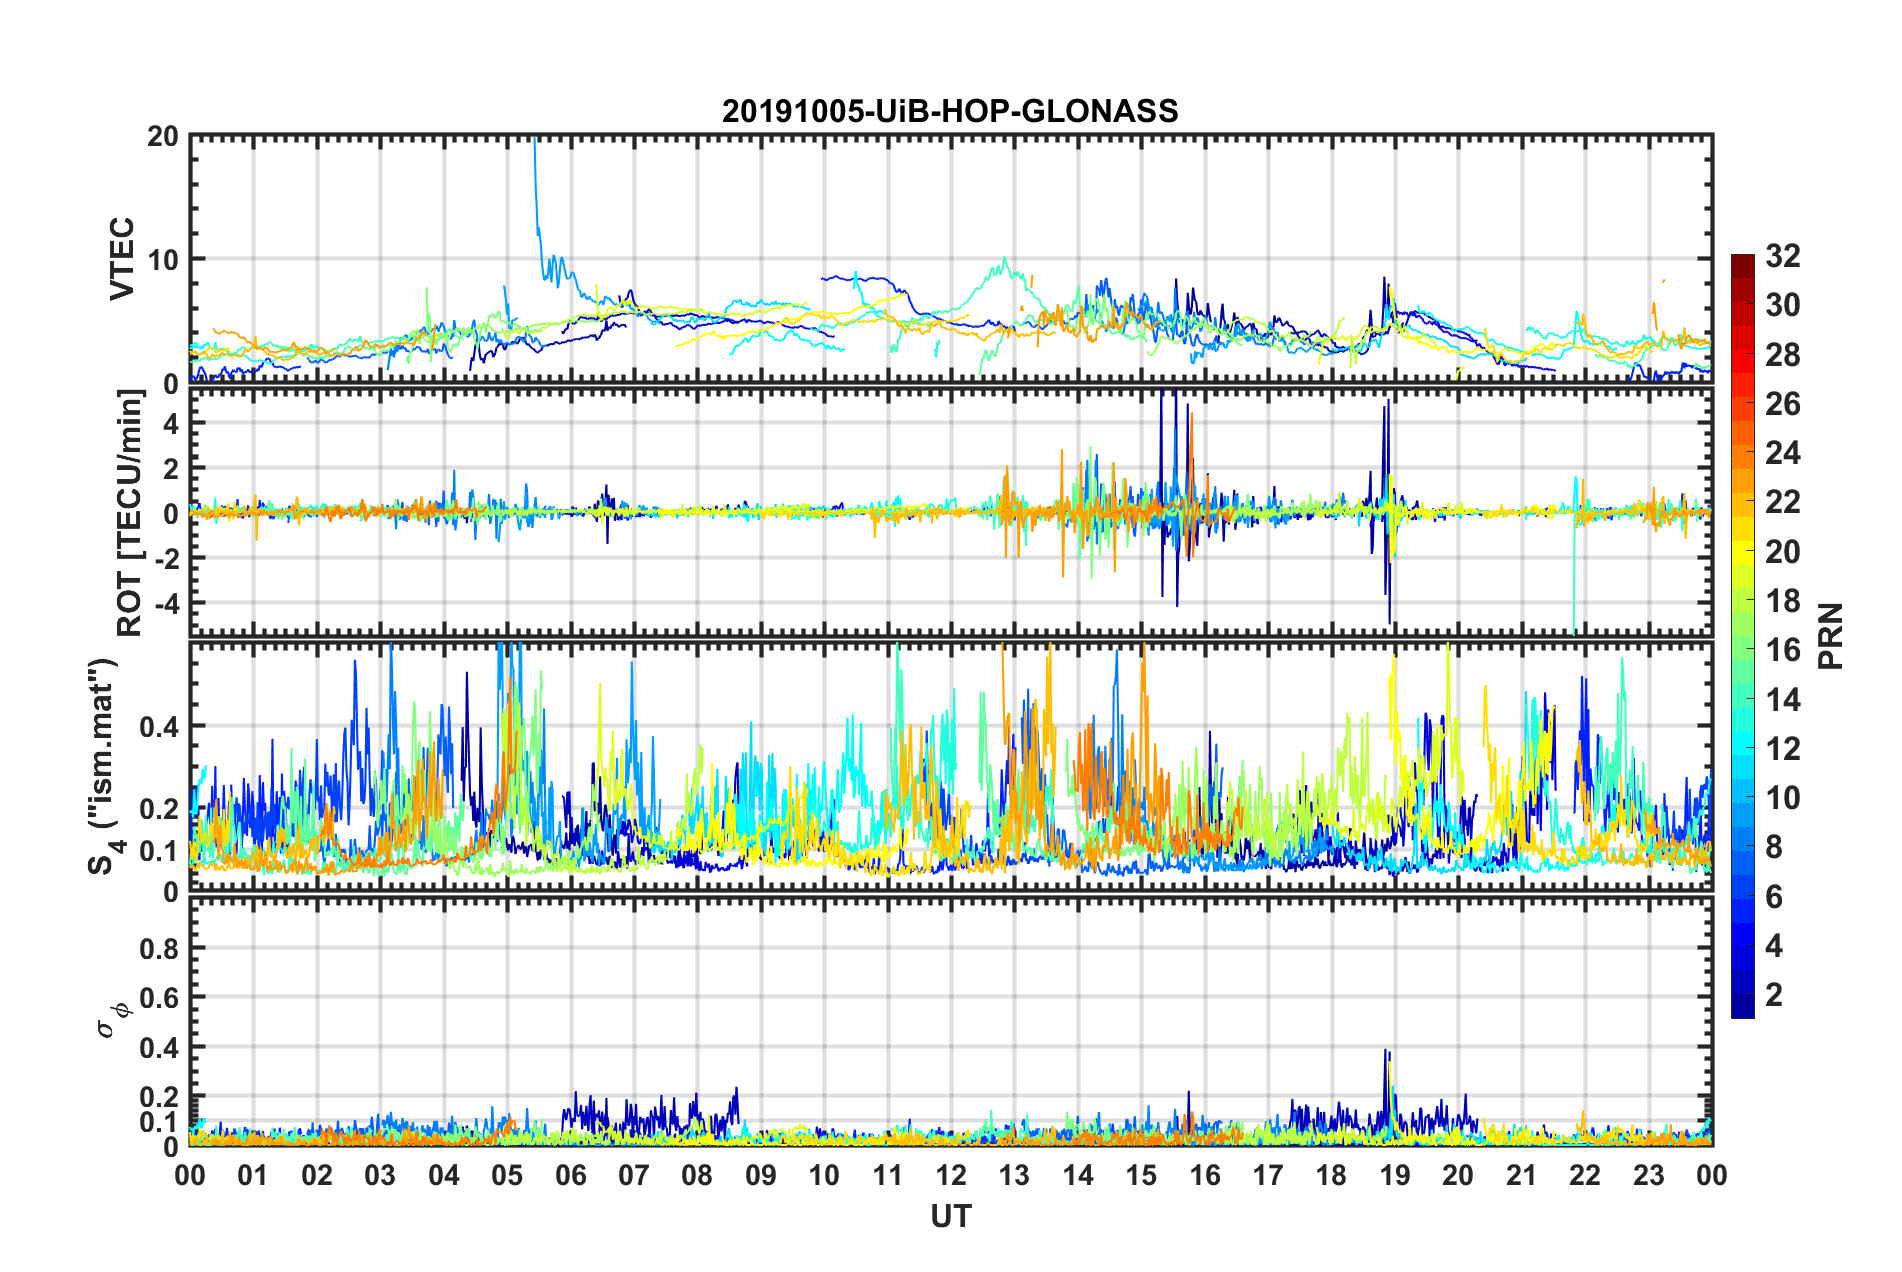Click the S4 ("ism.mat") y-axis label

click(103, 766)
